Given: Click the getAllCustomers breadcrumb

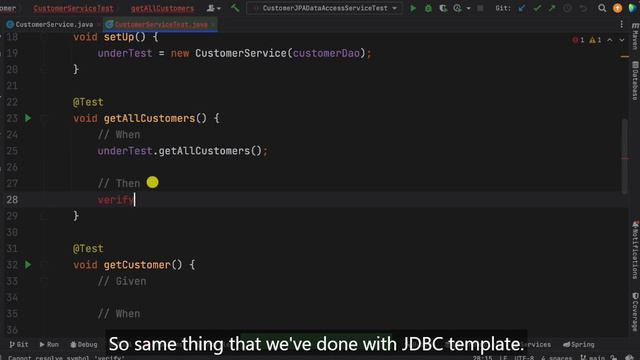Looking at the screenshot, I should [162, 8].
